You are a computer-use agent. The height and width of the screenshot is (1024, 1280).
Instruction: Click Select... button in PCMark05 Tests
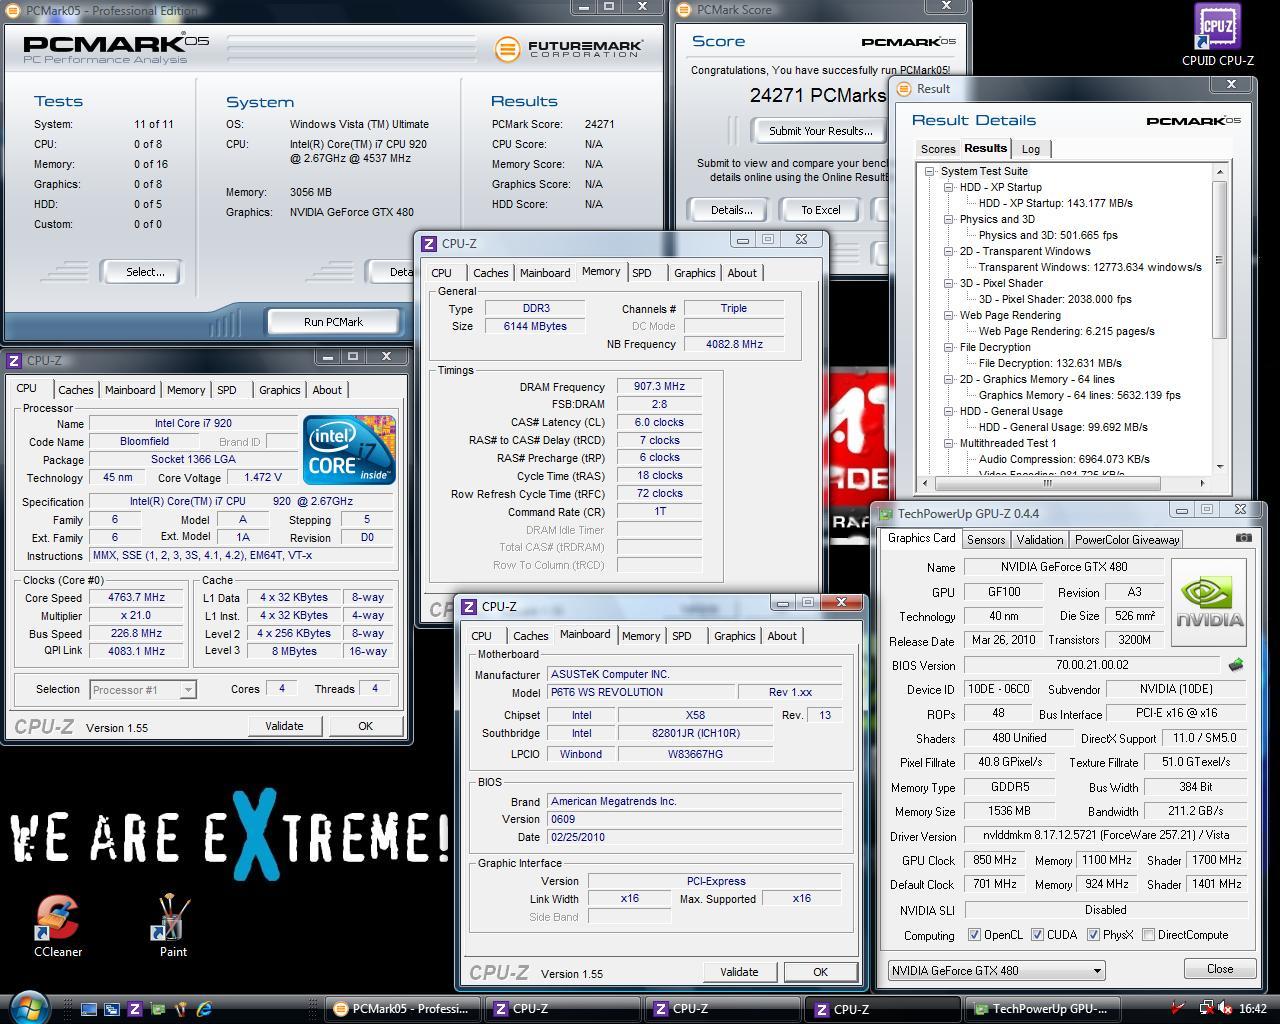point(145,272)
